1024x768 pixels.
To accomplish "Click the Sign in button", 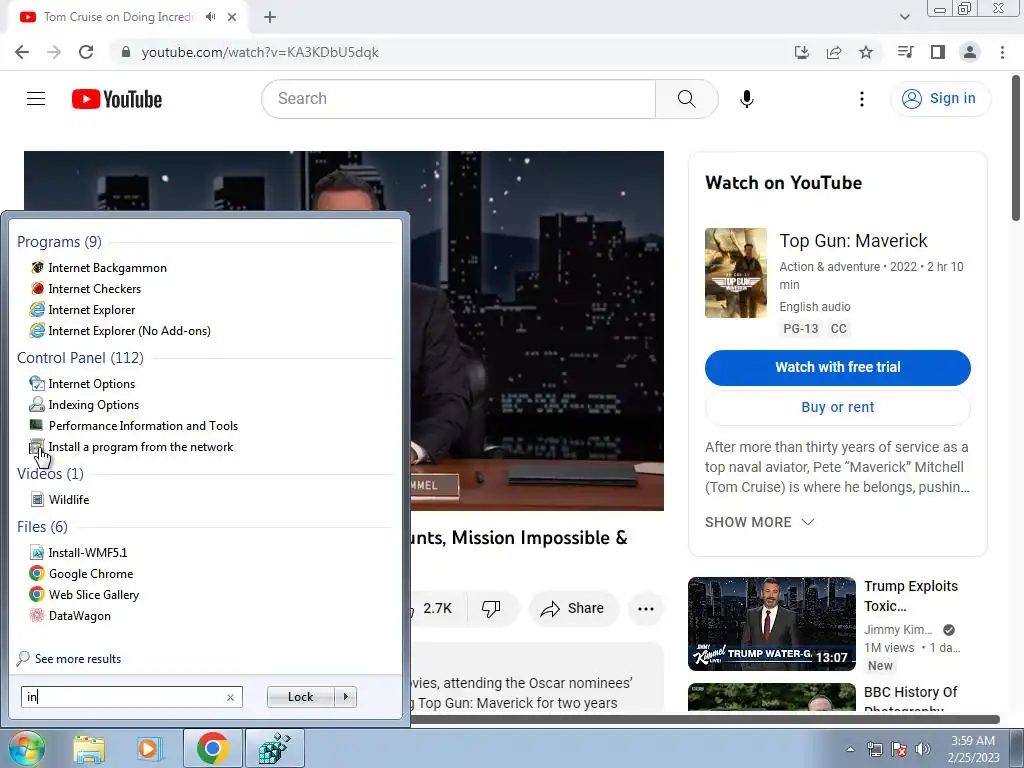I will click(940, 99).
